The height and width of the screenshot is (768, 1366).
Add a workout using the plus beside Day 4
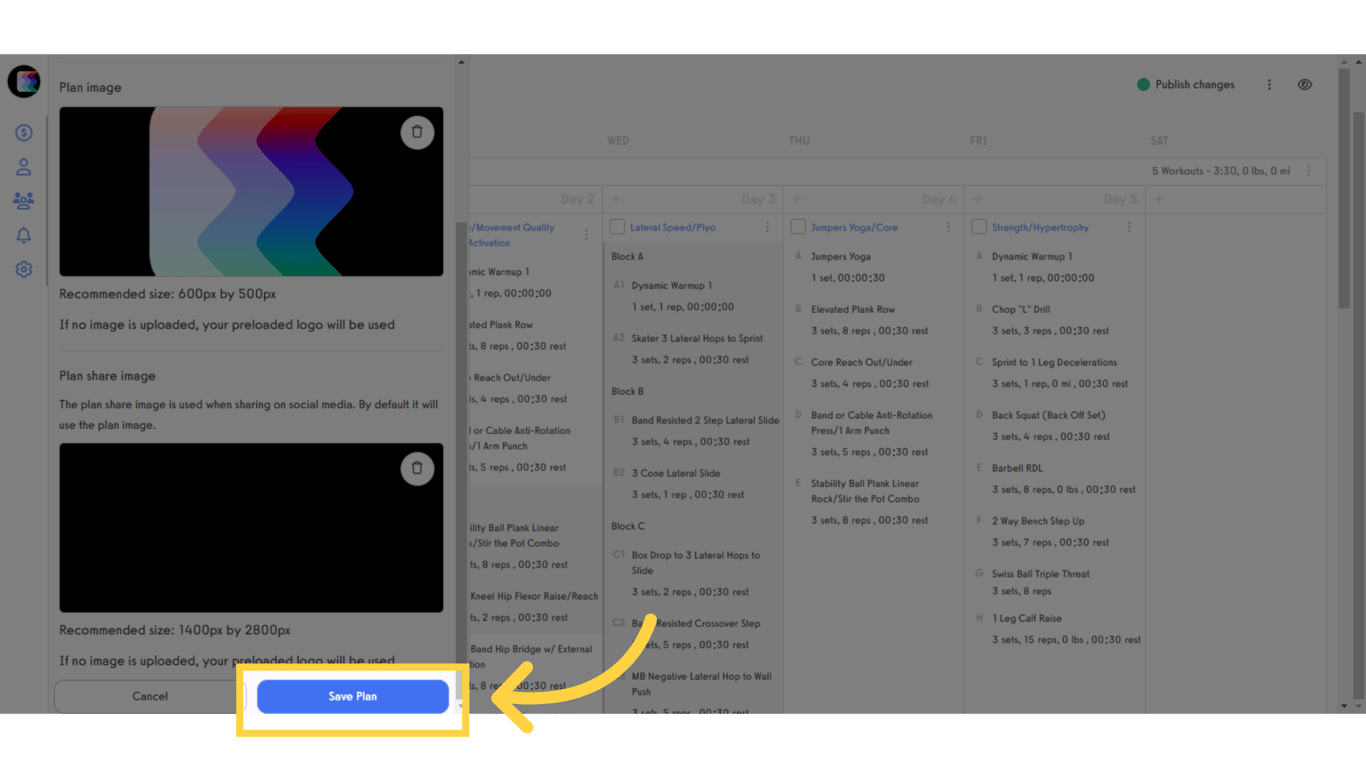796,199
